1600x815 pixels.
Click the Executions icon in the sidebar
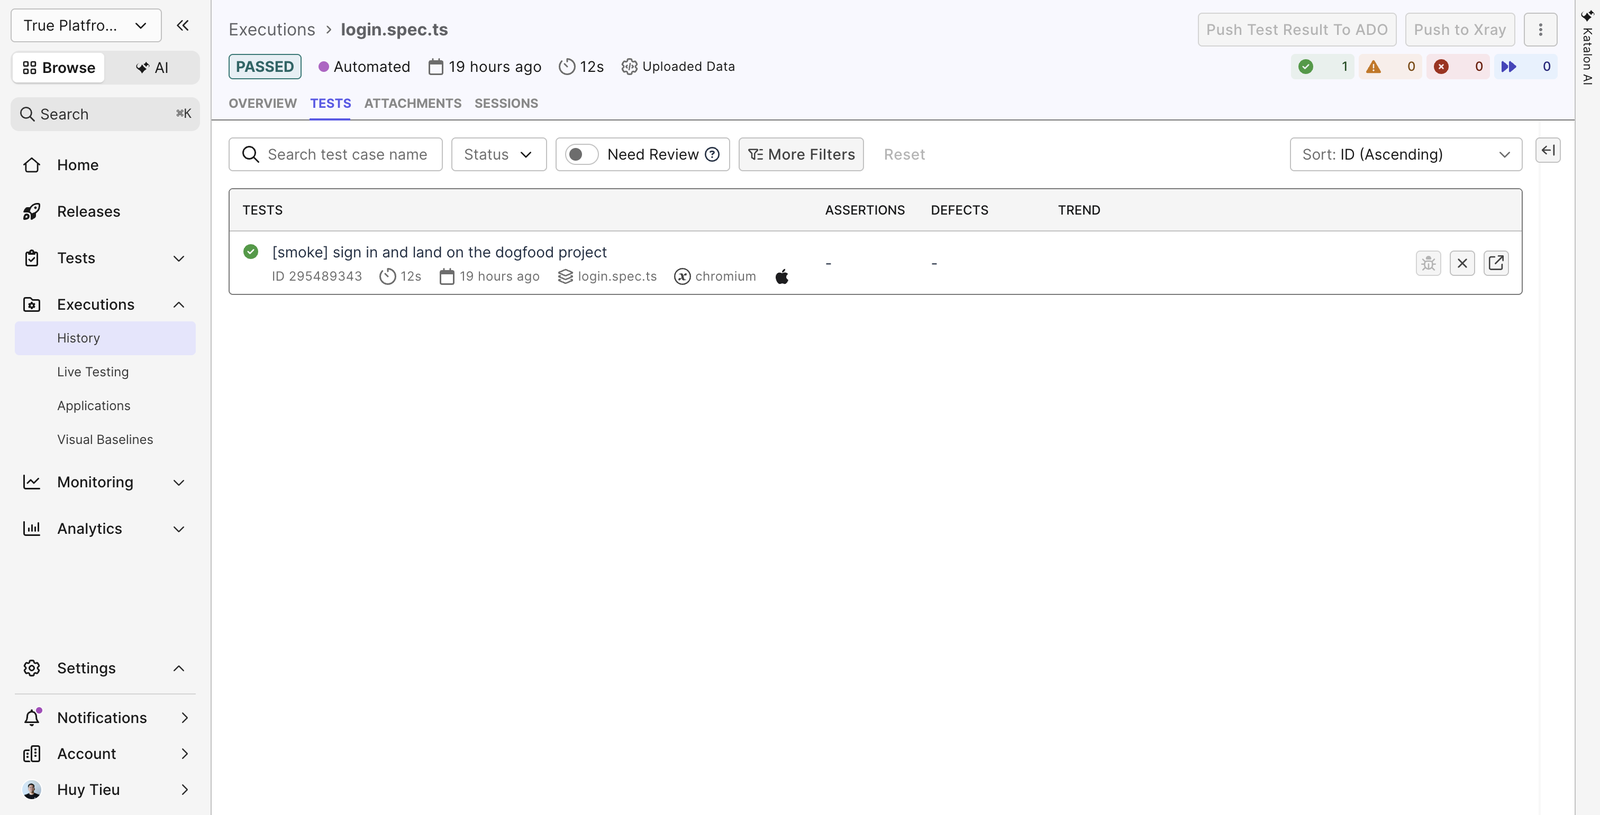point(32,304)
